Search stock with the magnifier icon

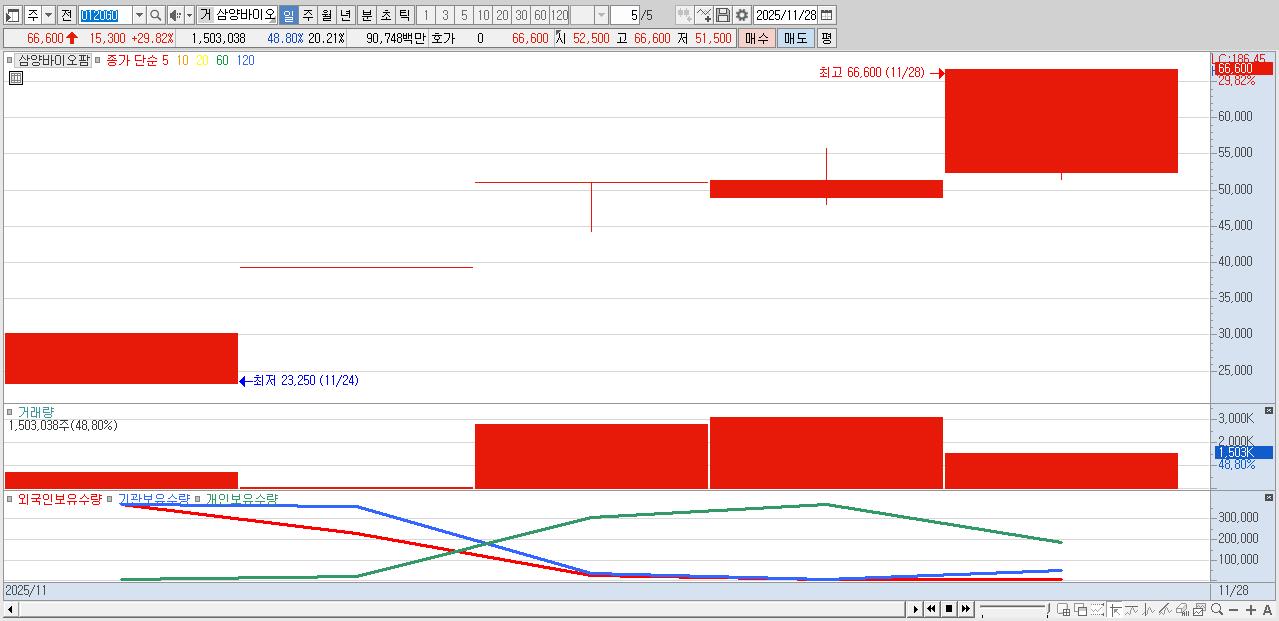(x=155, y=15)
